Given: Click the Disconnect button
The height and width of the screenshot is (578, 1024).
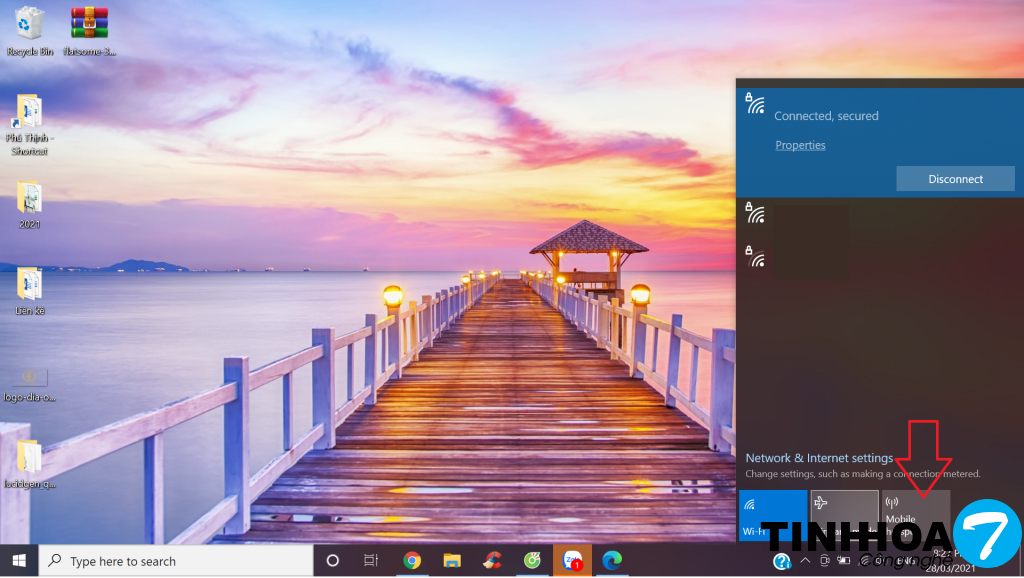Looking at the screenshot, I should pyautogui.click(x=955, y=179).
